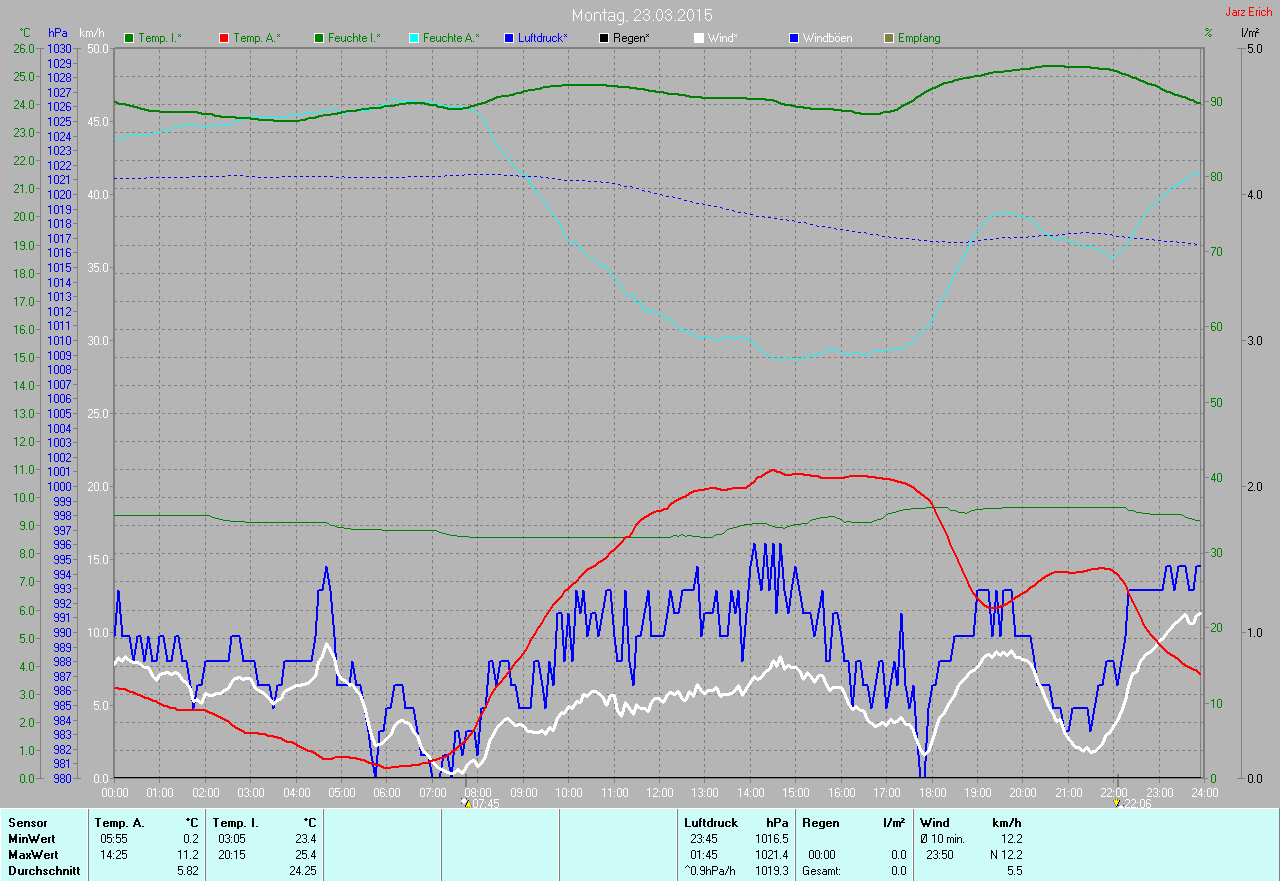Click the Durchschnitt row label
The height and width of the screenshot is (881, 1280).
click(x=44, y=871)
